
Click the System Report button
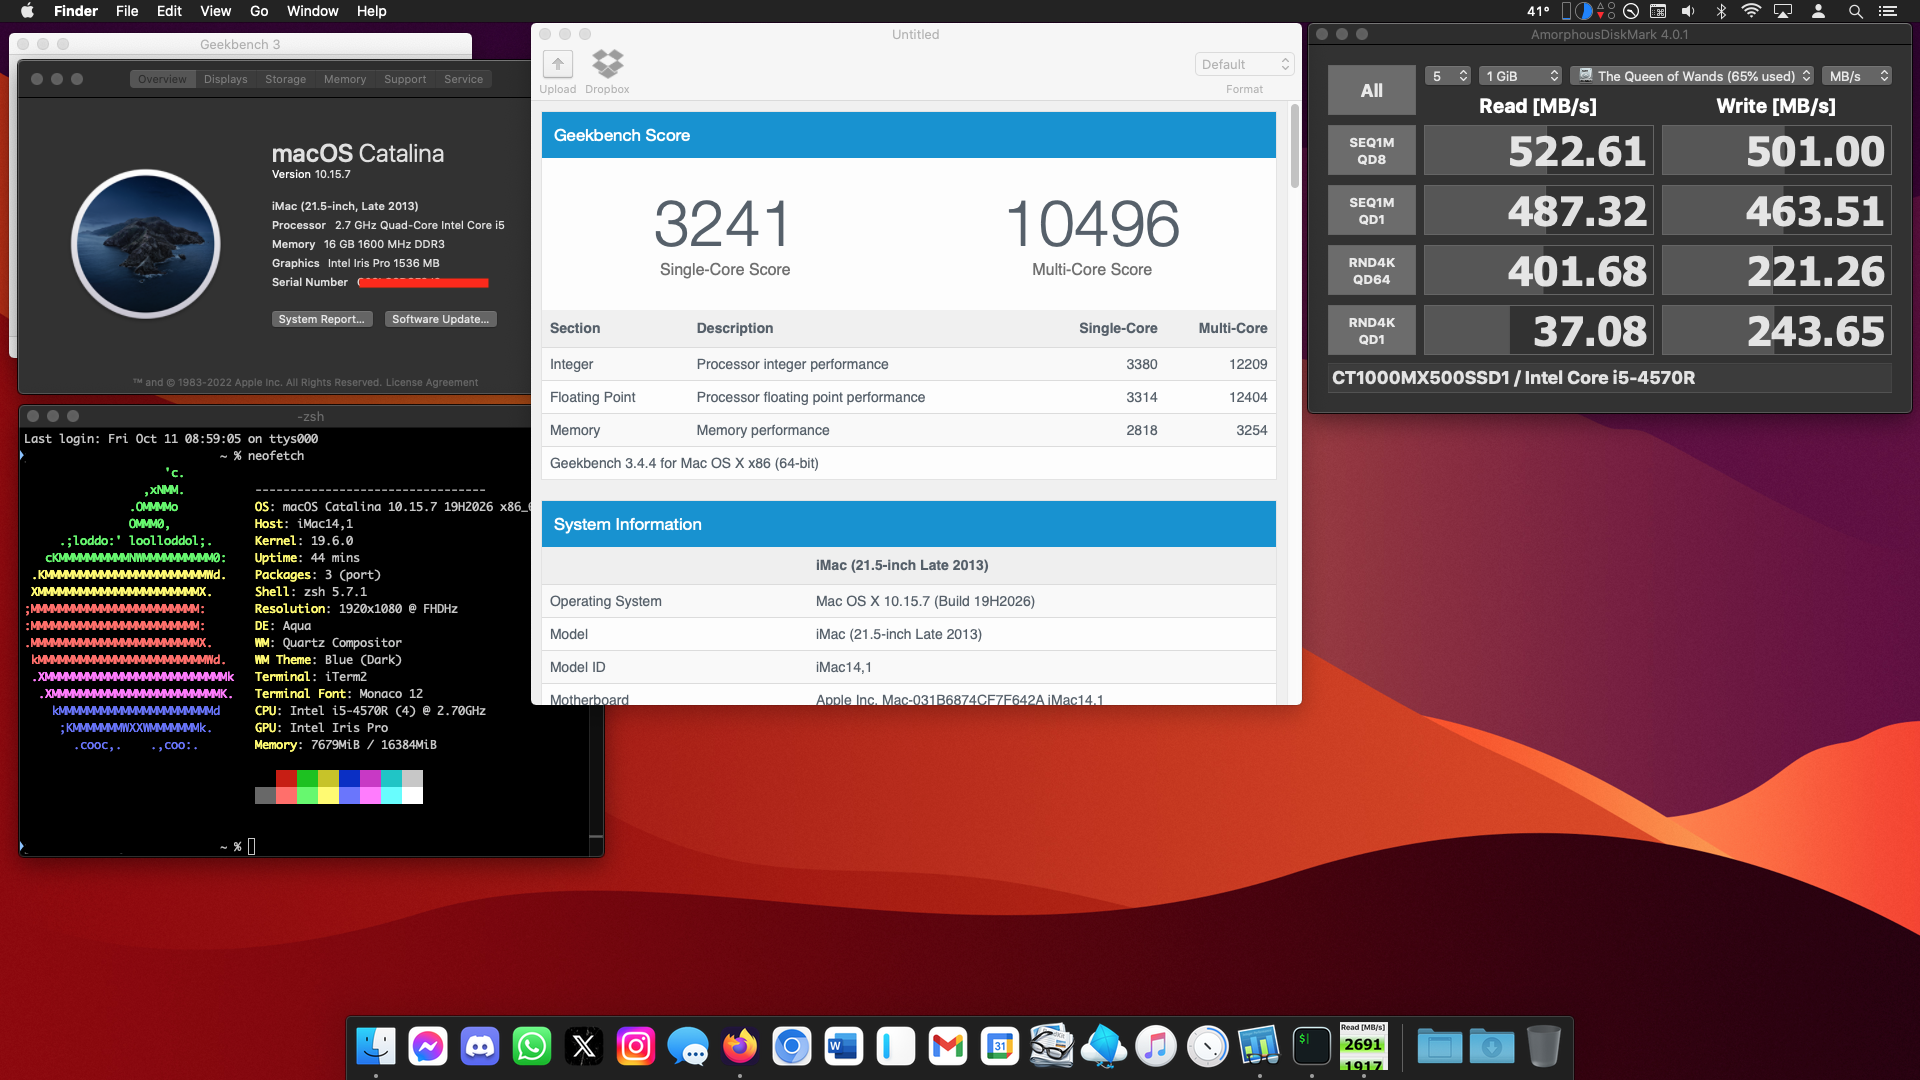click(322, 319)
